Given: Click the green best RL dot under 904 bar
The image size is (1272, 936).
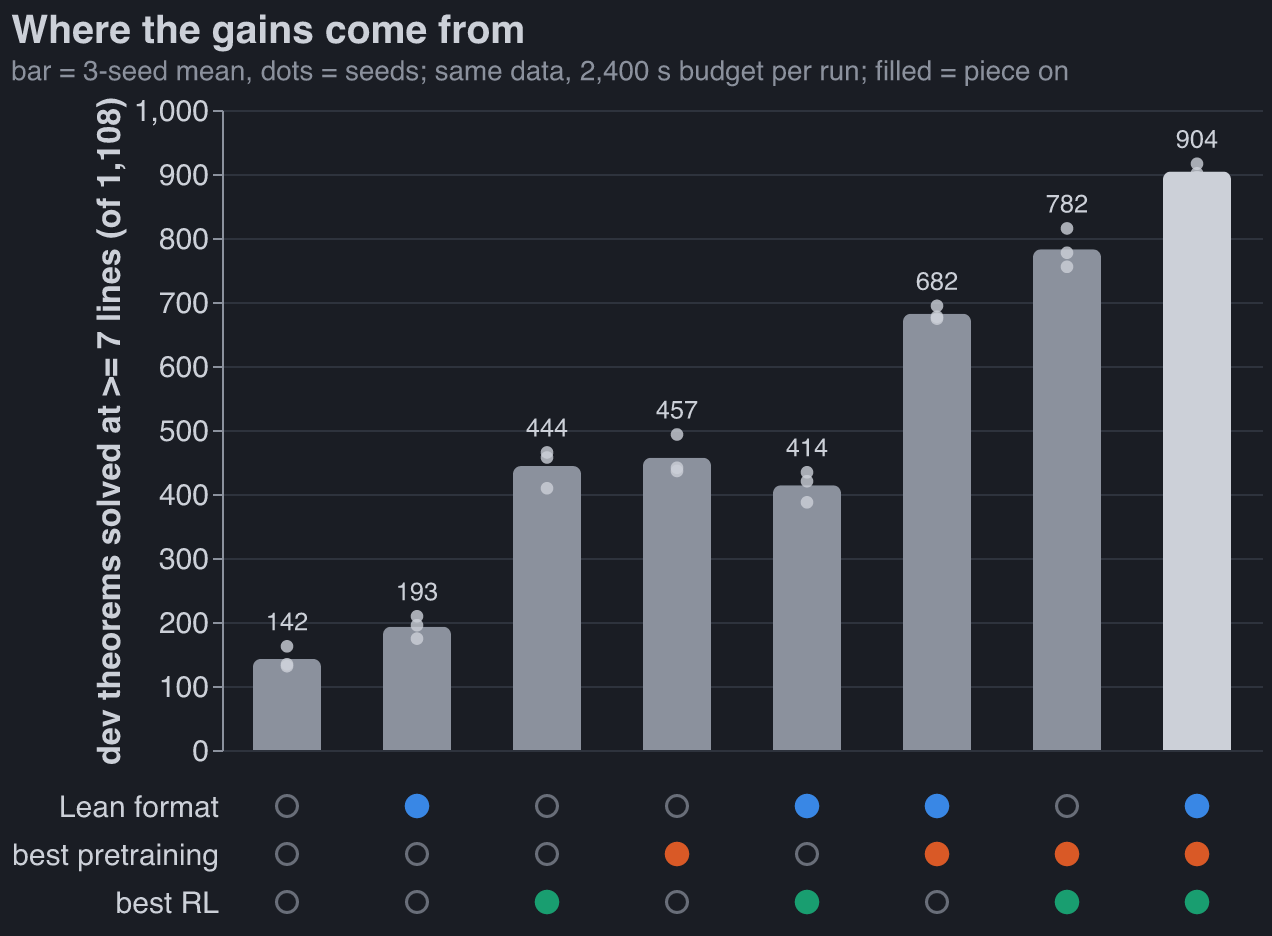Looking at the screenshot, I should point(1197,902).
